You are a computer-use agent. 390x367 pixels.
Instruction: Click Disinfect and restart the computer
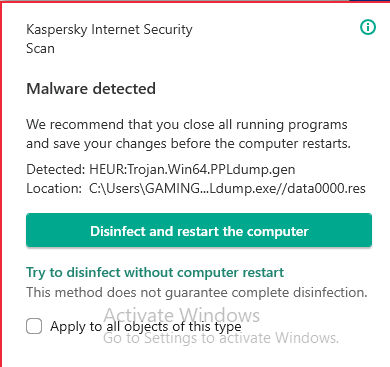[199, 230]
